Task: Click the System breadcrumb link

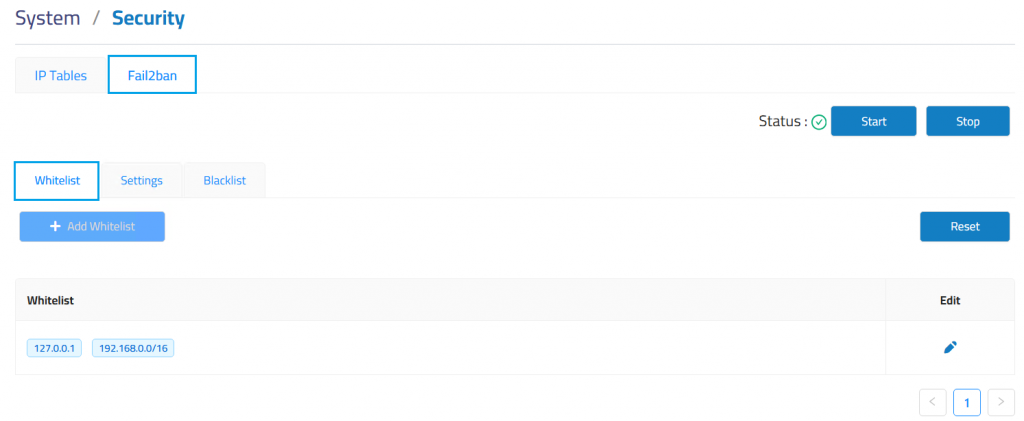Action: coord(47,18)
